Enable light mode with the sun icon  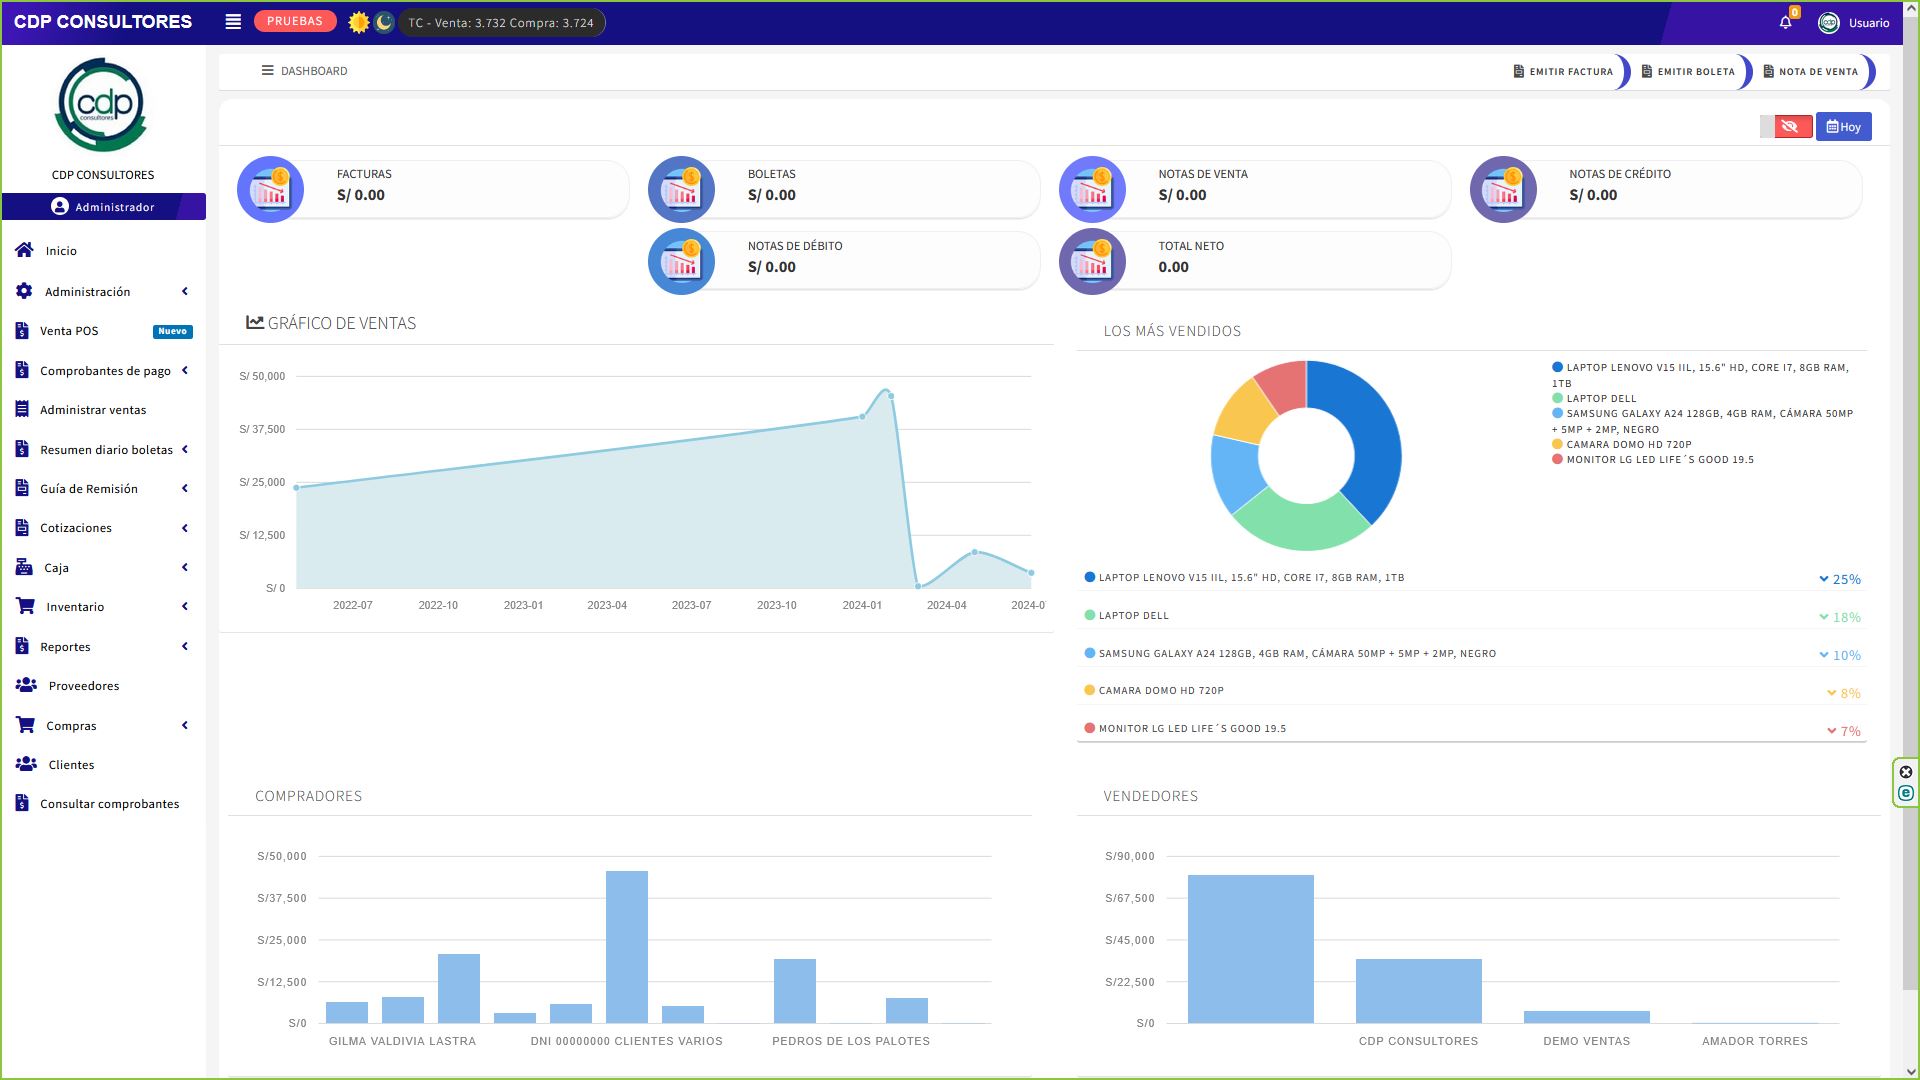coord(357,20)
